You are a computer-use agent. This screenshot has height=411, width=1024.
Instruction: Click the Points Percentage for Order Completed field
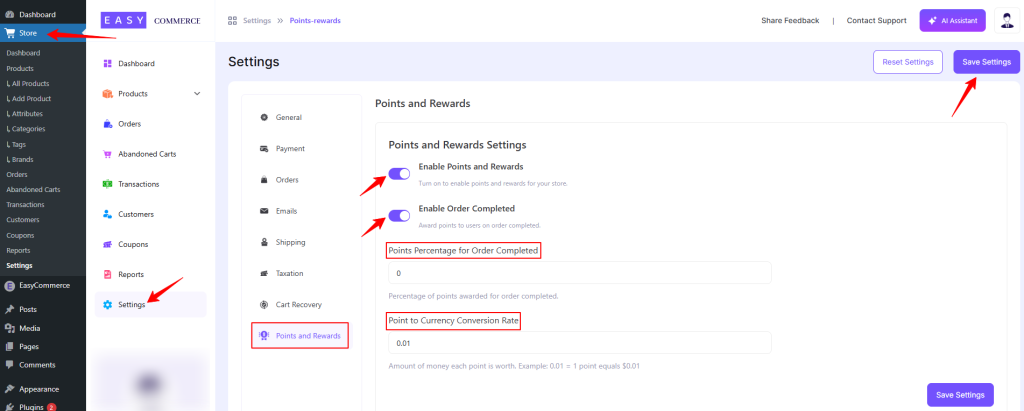click(580, 272)
